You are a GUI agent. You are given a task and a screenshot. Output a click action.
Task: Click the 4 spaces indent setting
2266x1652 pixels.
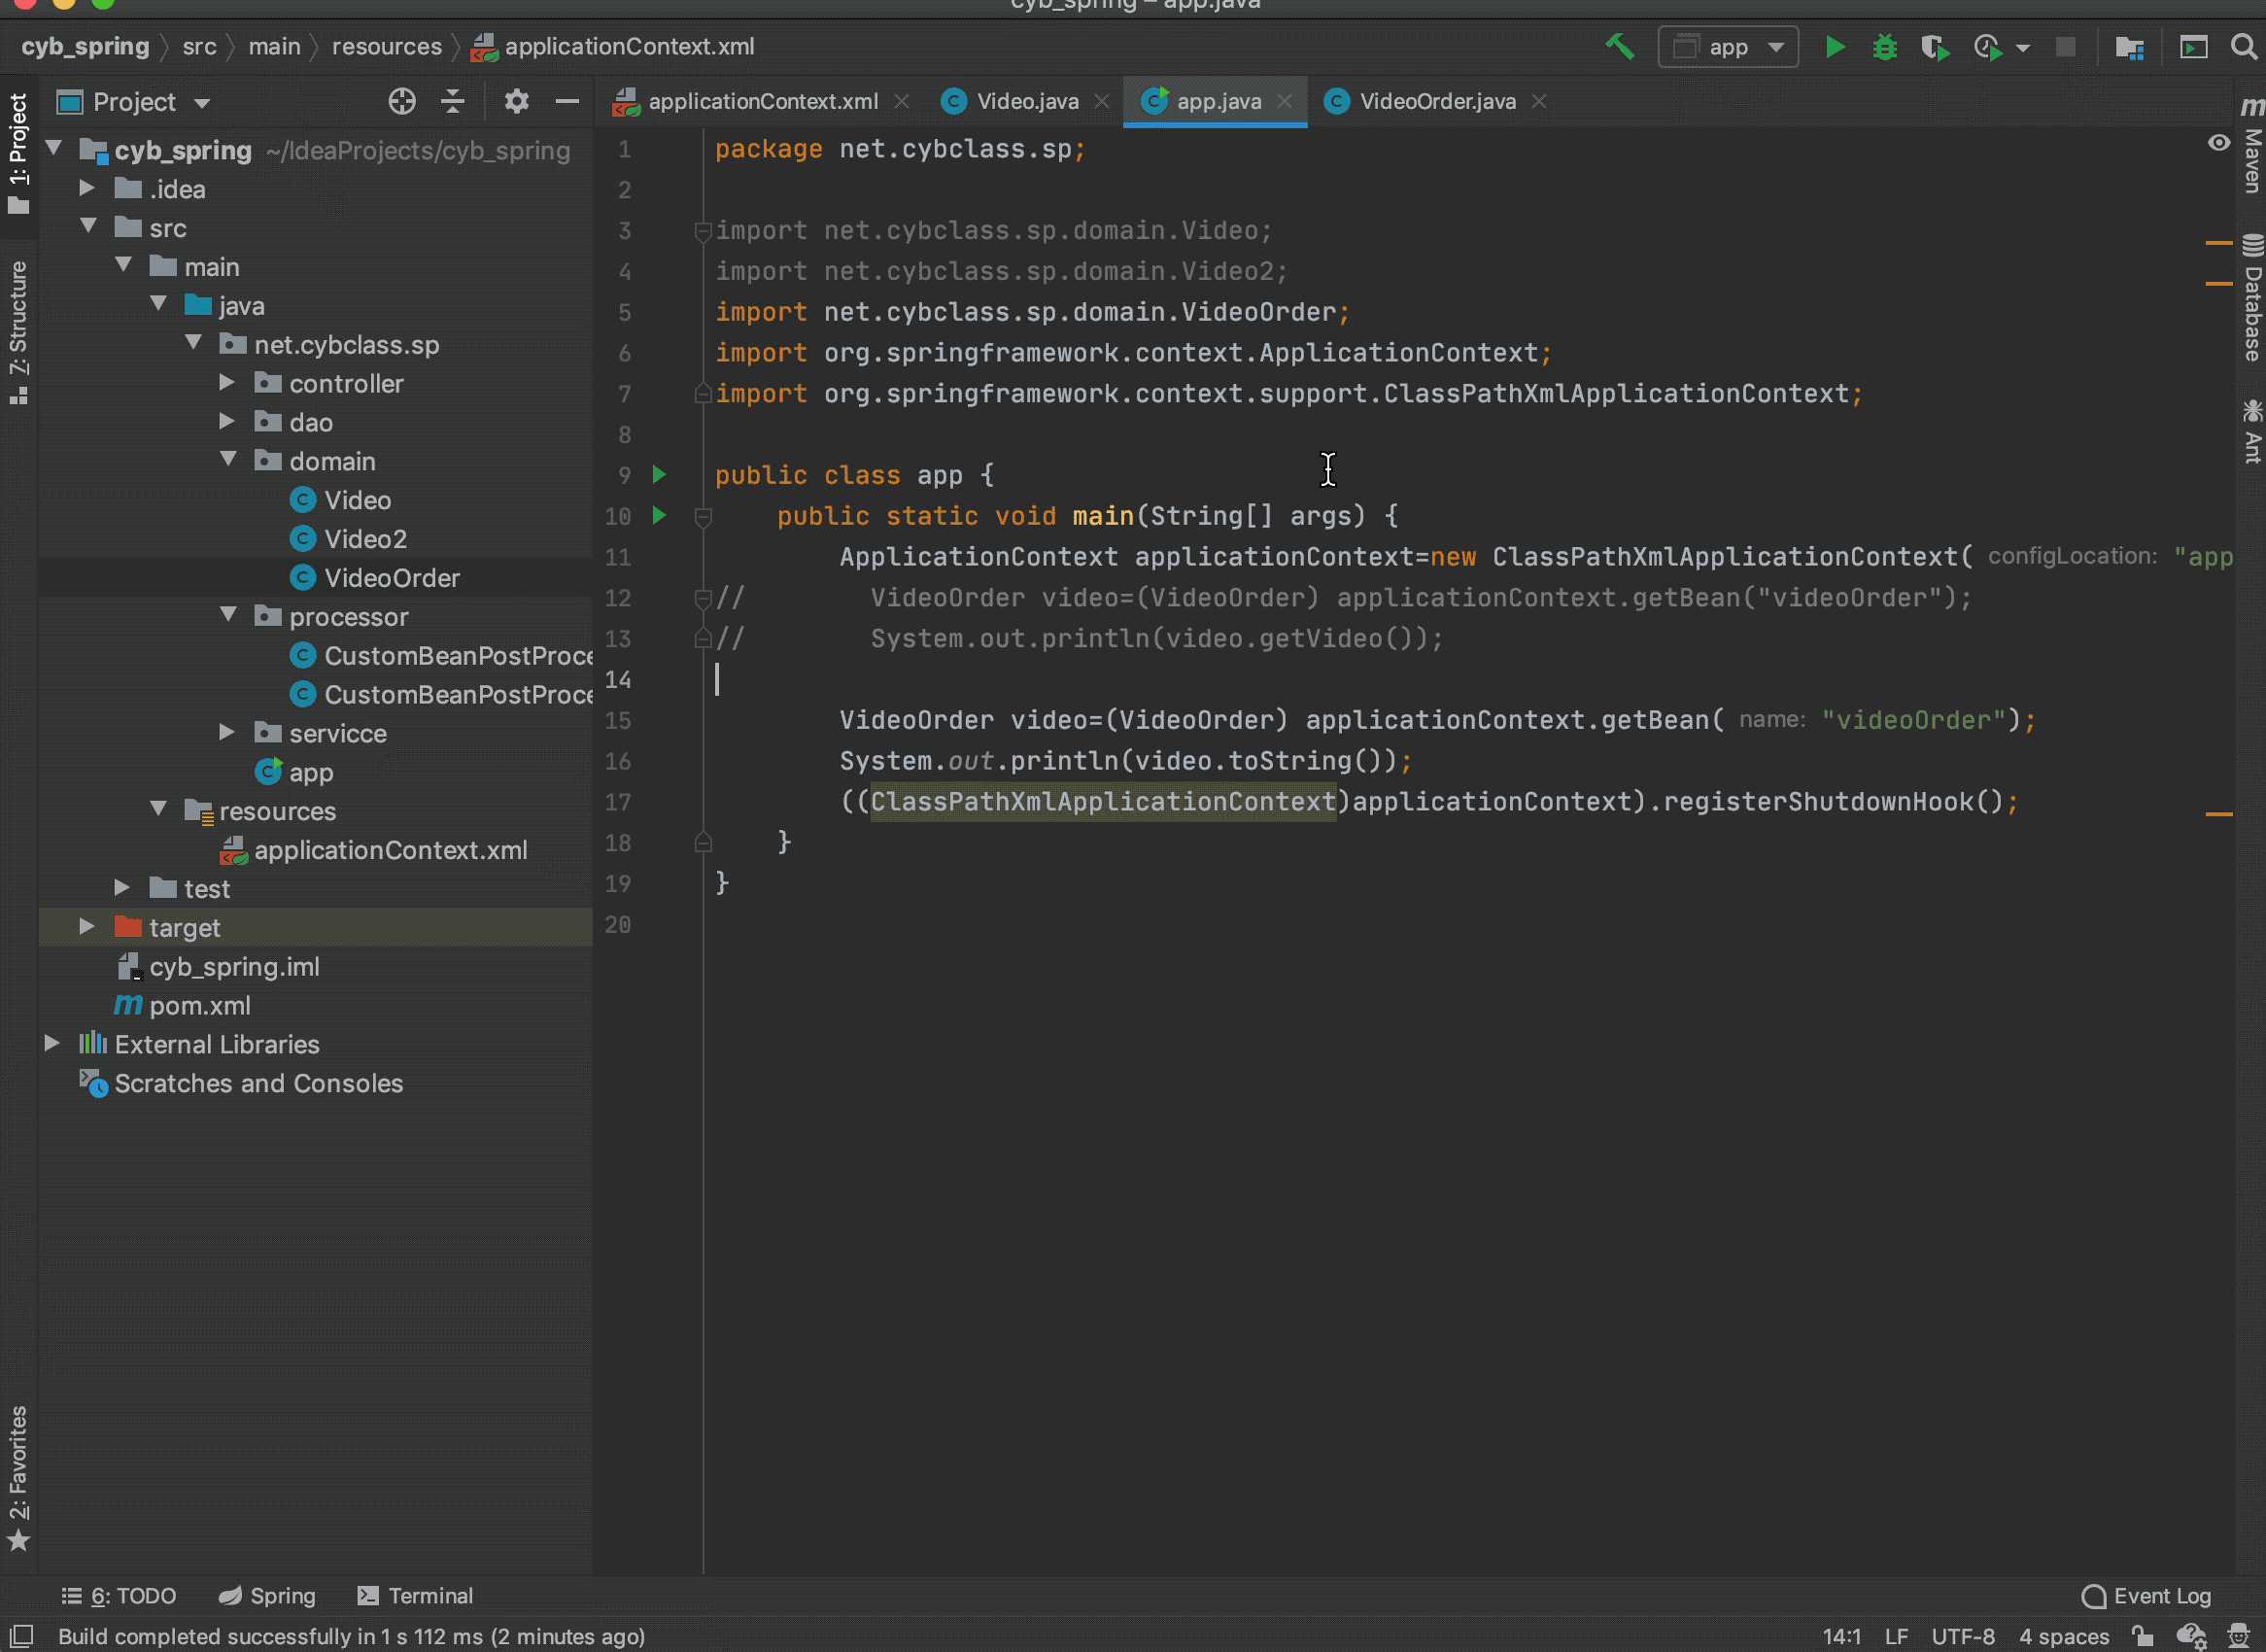pyautogui.click(x=2064, y=1636)
